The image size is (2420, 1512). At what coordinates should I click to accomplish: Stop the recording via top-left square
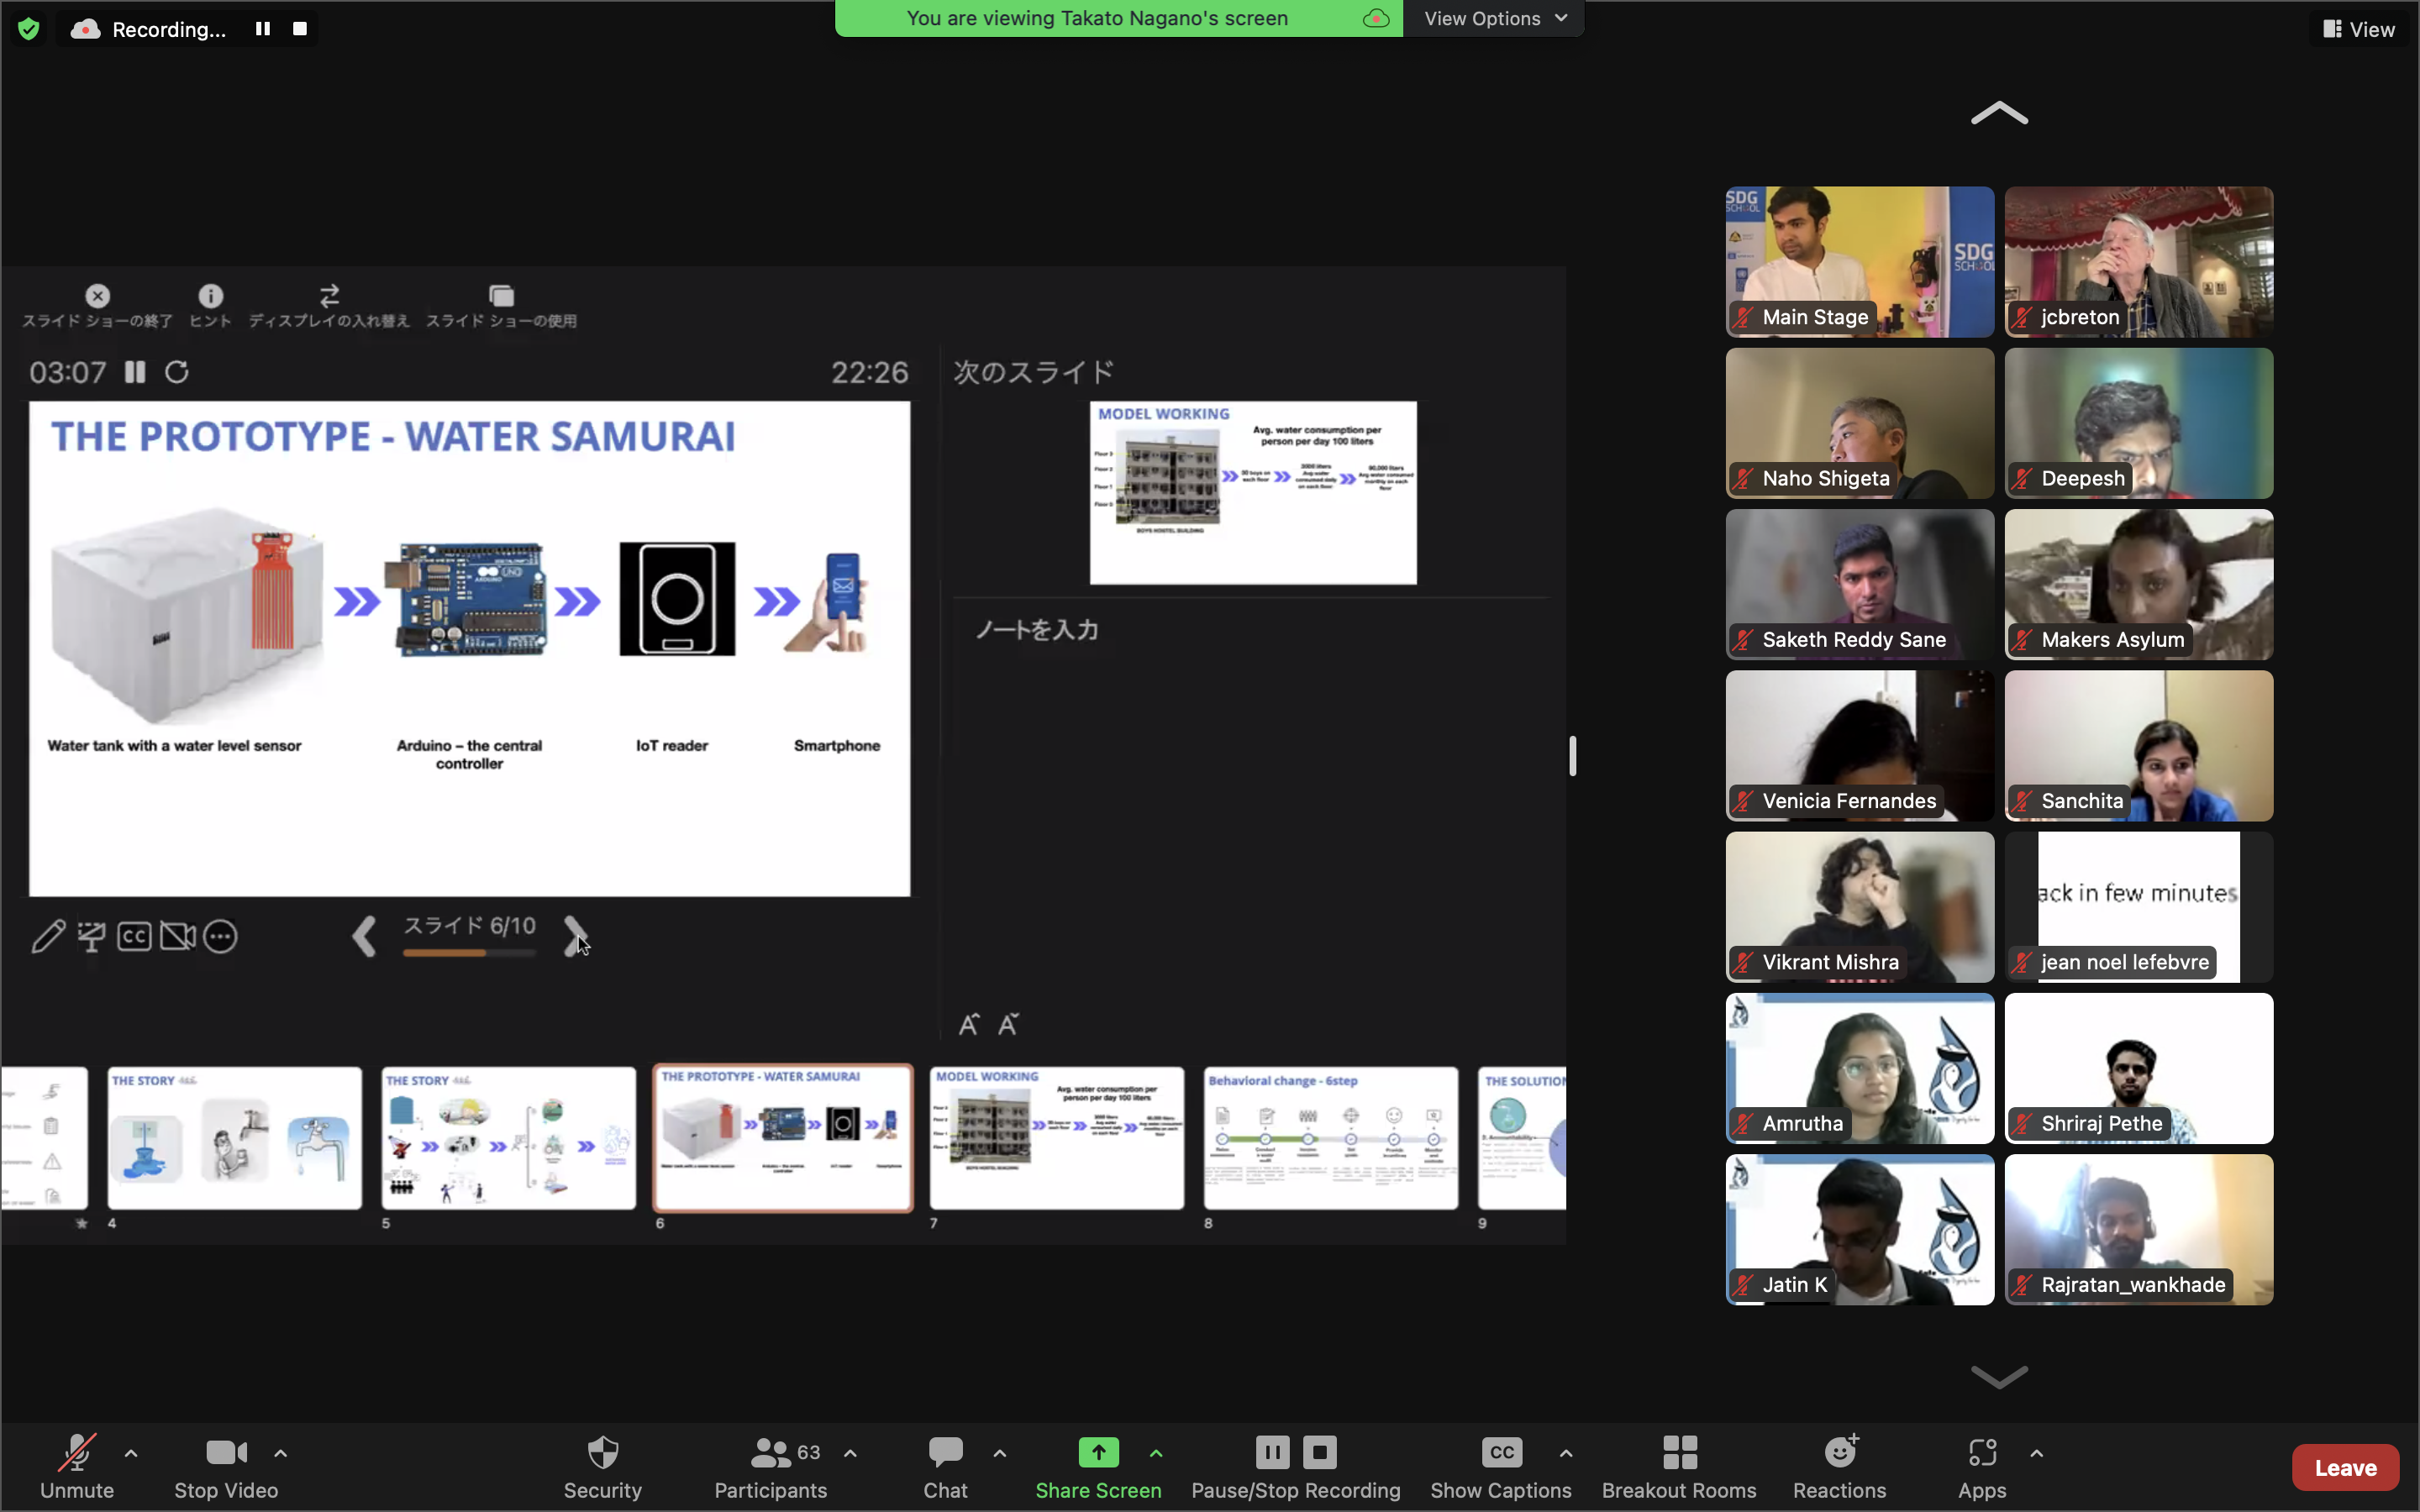point(299,29)
